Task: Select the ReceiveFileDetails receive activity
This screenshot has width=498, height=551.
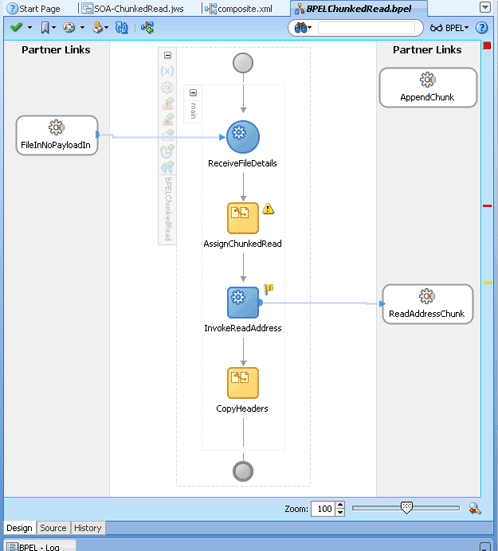Action: 243,137
